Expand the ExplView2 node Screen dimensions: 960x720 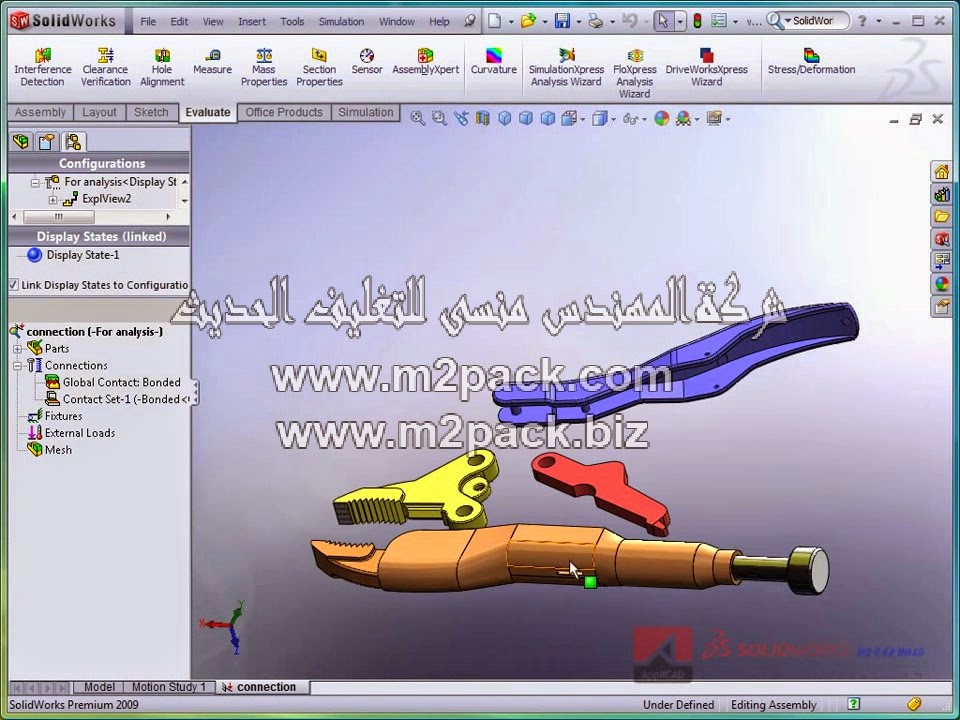click(53, 200)
